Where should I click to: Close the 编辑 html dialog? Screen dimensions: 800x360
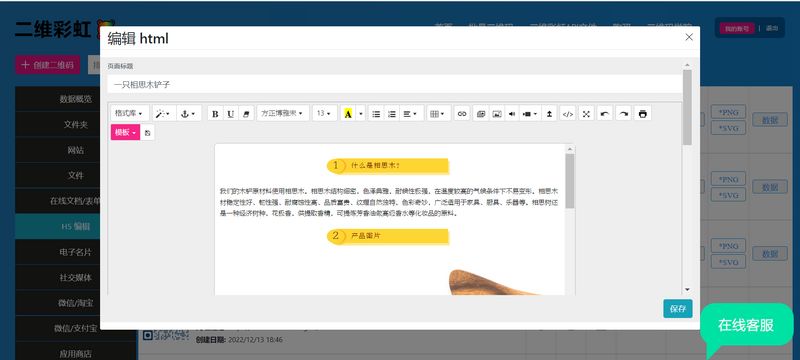[689, 37]
